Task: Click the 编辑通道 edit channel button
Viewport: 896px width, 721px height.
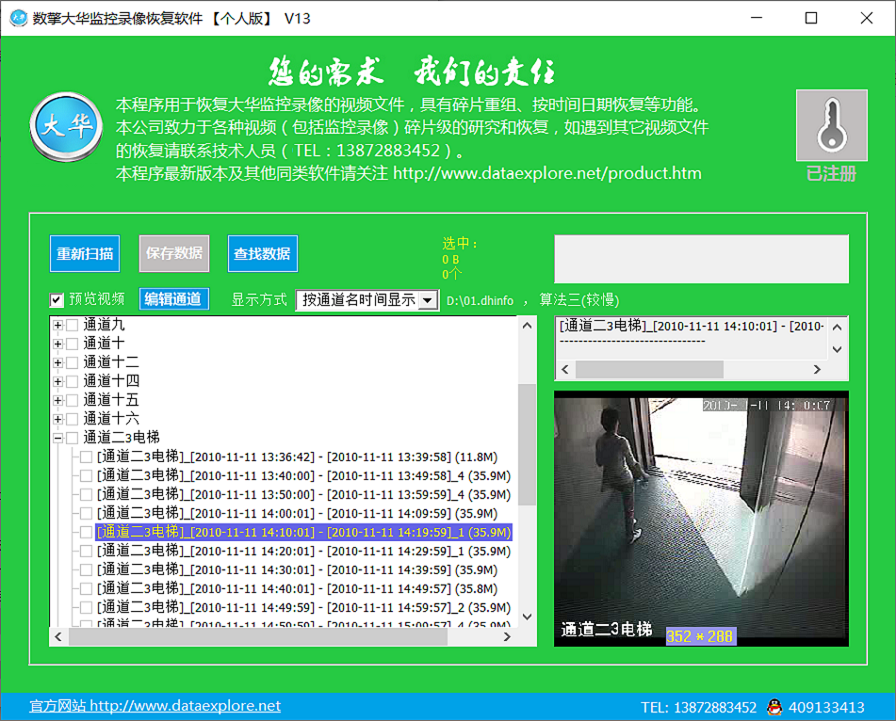Action: 173,299
